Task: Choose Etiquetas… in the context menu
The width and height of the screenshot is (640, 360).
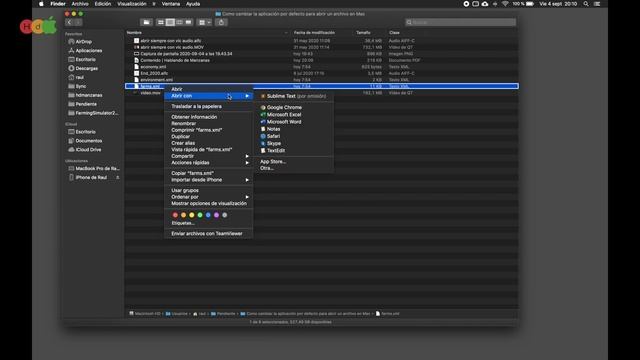Action: [209, 223]
